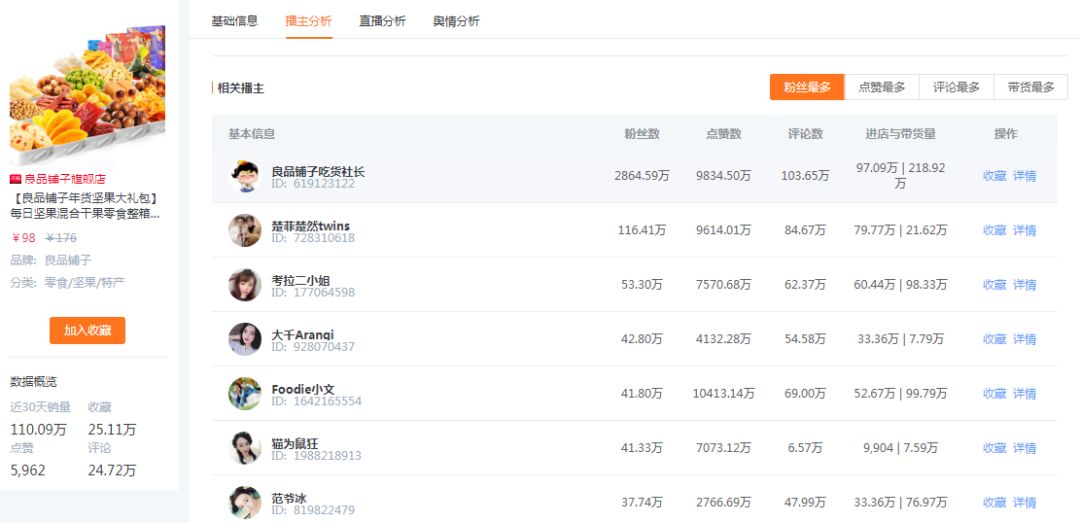
Task: Click the 基本信息 column header
Action: coord(251,134)
